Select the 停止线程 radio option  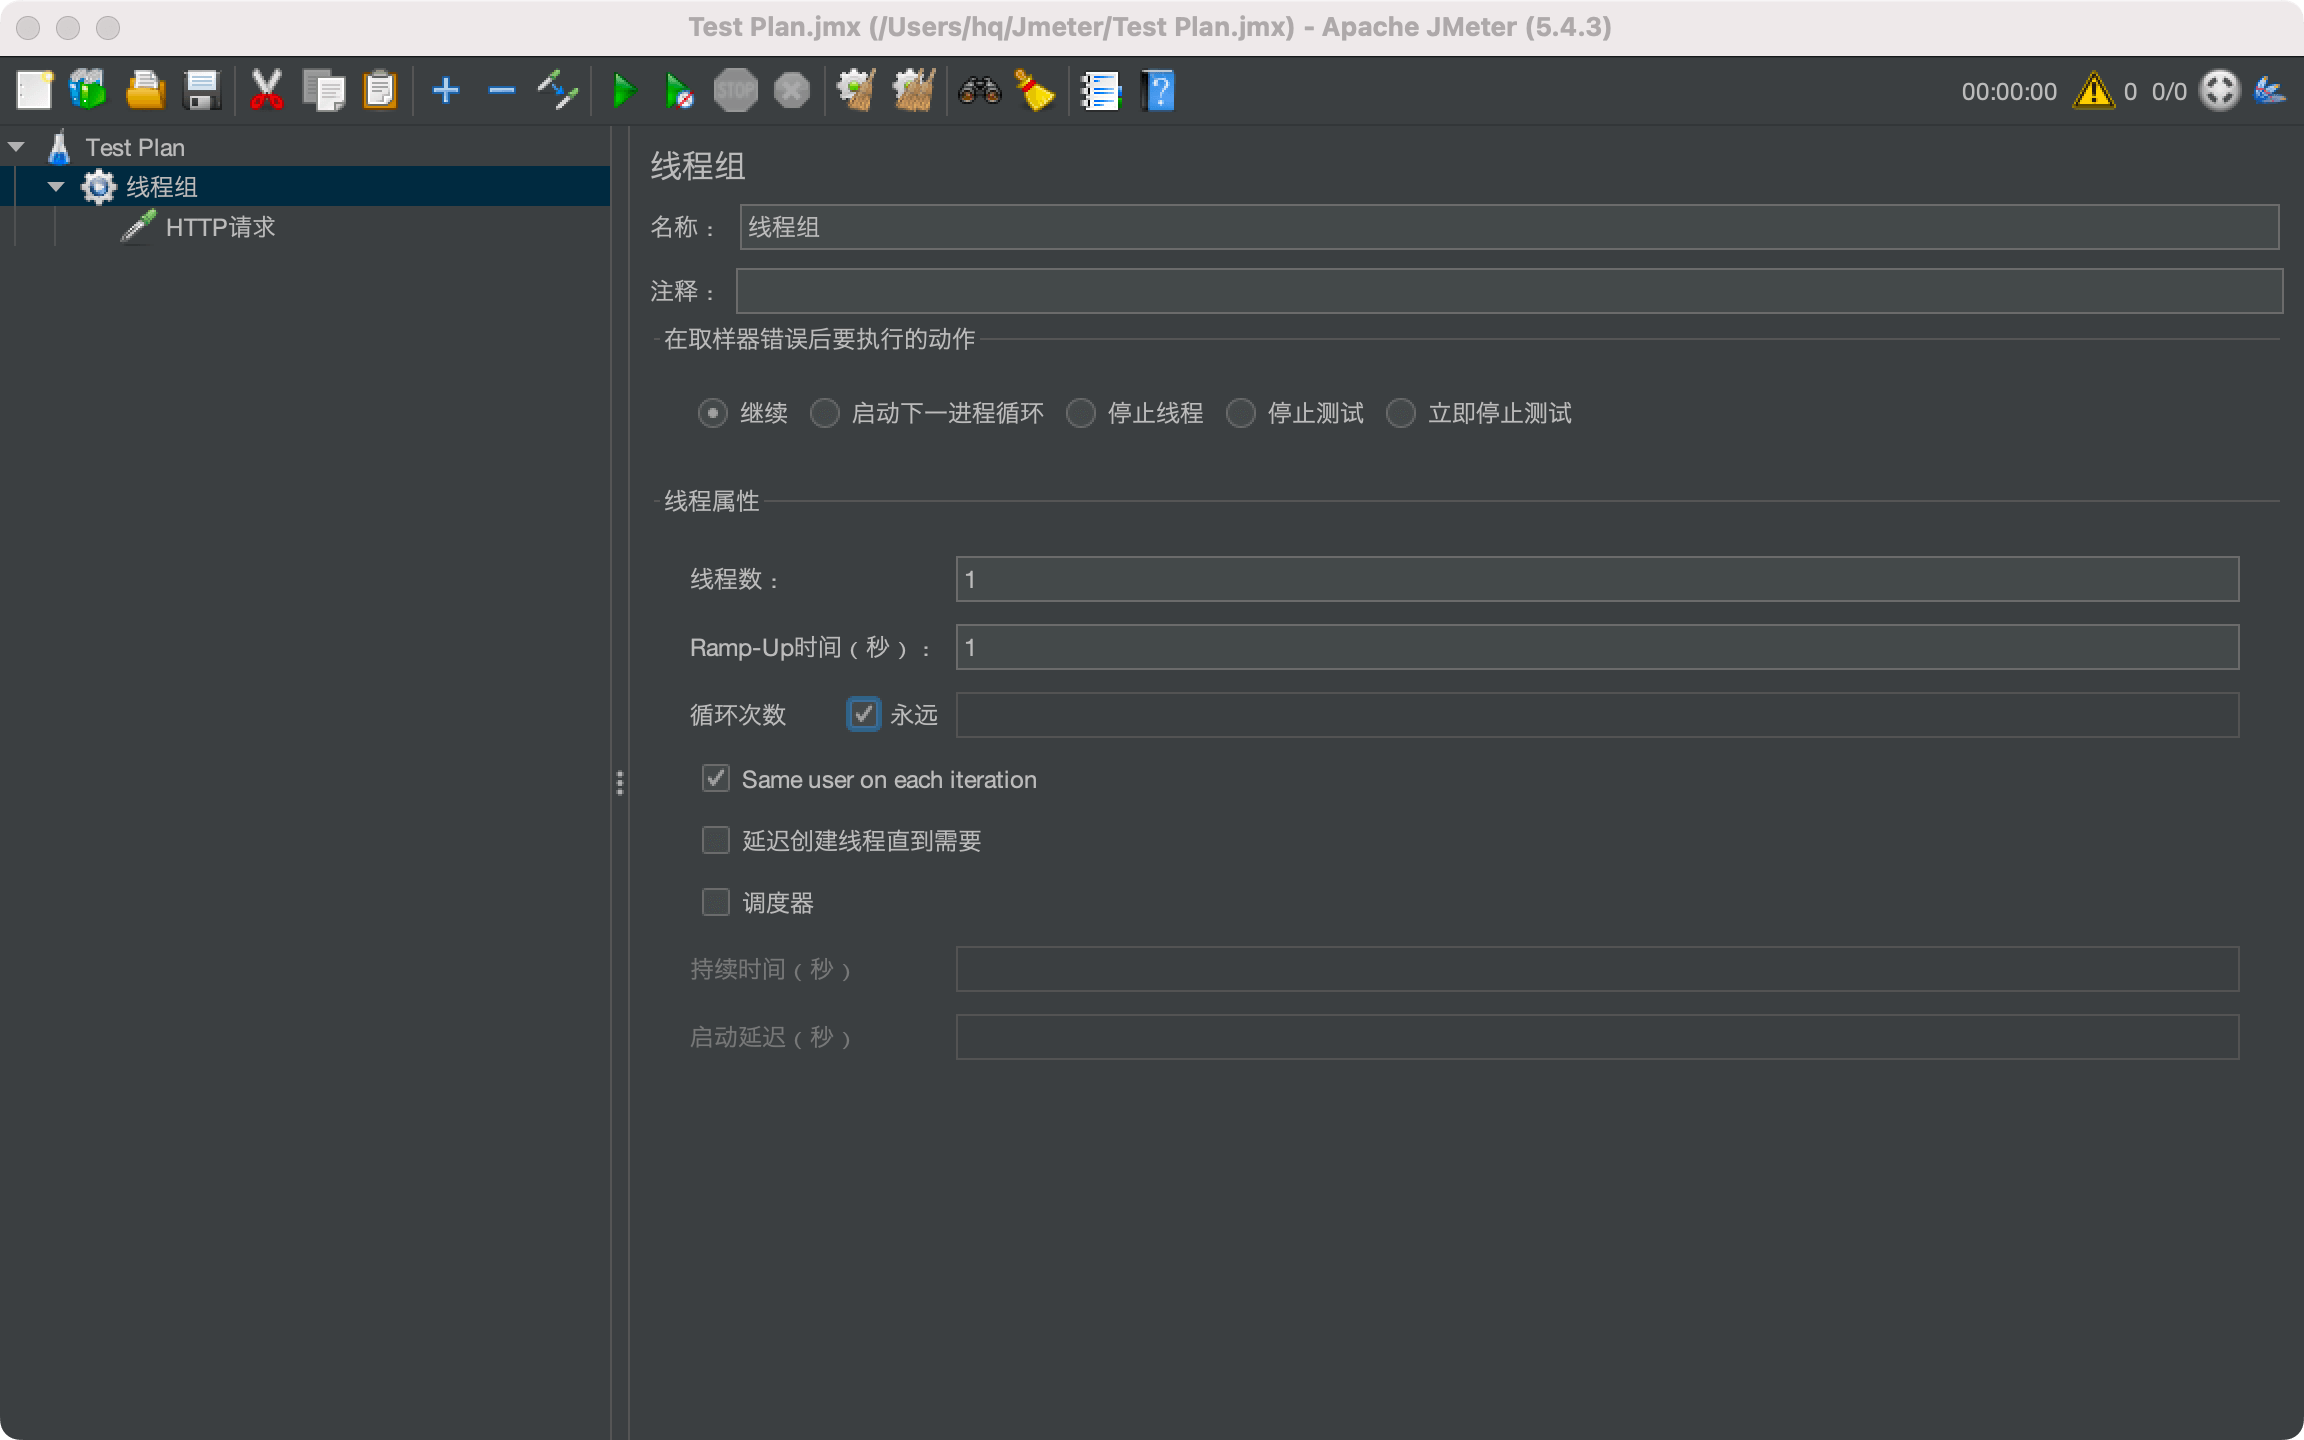click(x=1081, y=413)
